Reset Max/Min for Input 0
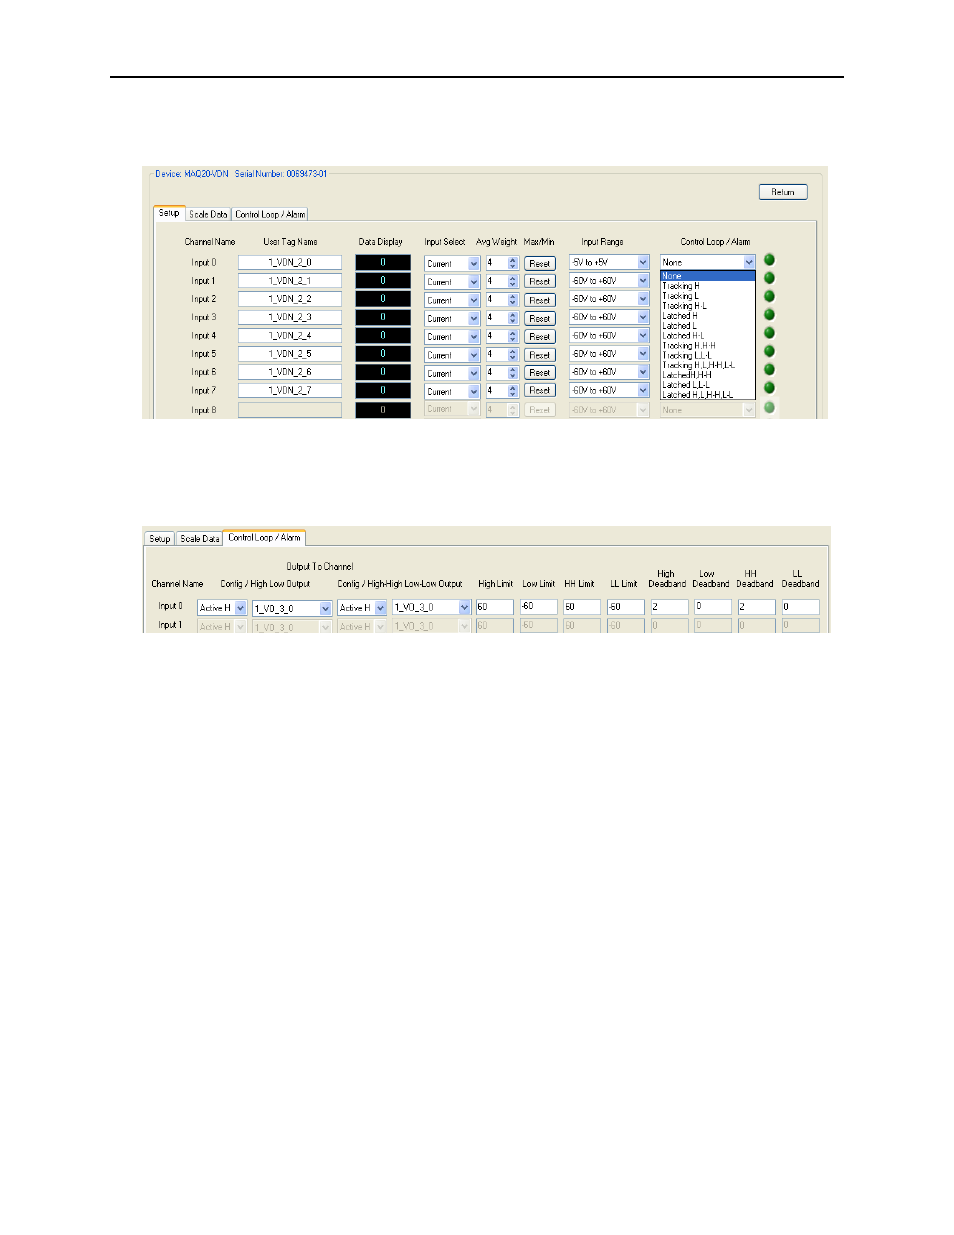Image resolution: width=954 pixels, height=1235 pixels. [x=540, y=263]
